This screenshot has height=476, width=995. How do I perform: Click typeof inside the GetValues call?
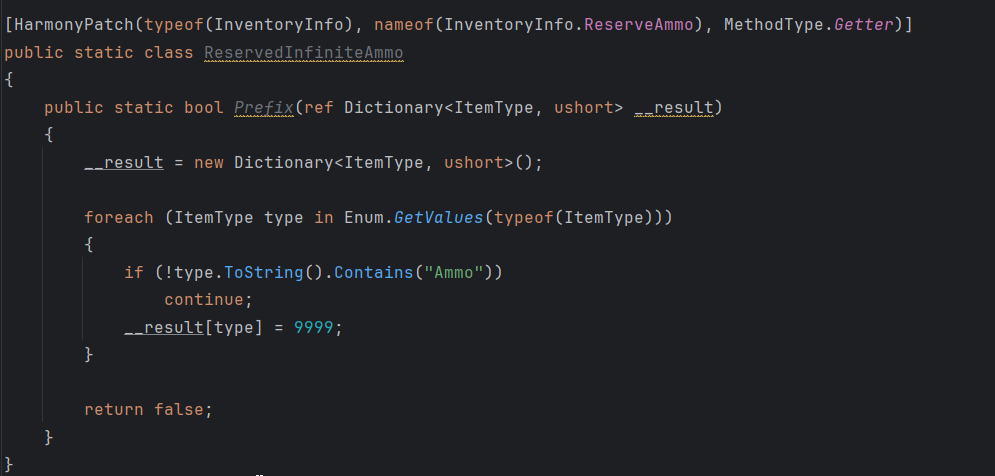[x=524, y=218]
